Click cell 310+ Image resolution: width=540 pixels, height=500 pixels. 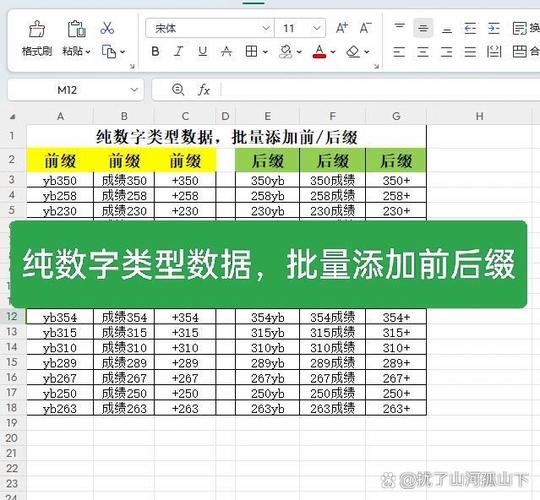(x=396, y=347)
